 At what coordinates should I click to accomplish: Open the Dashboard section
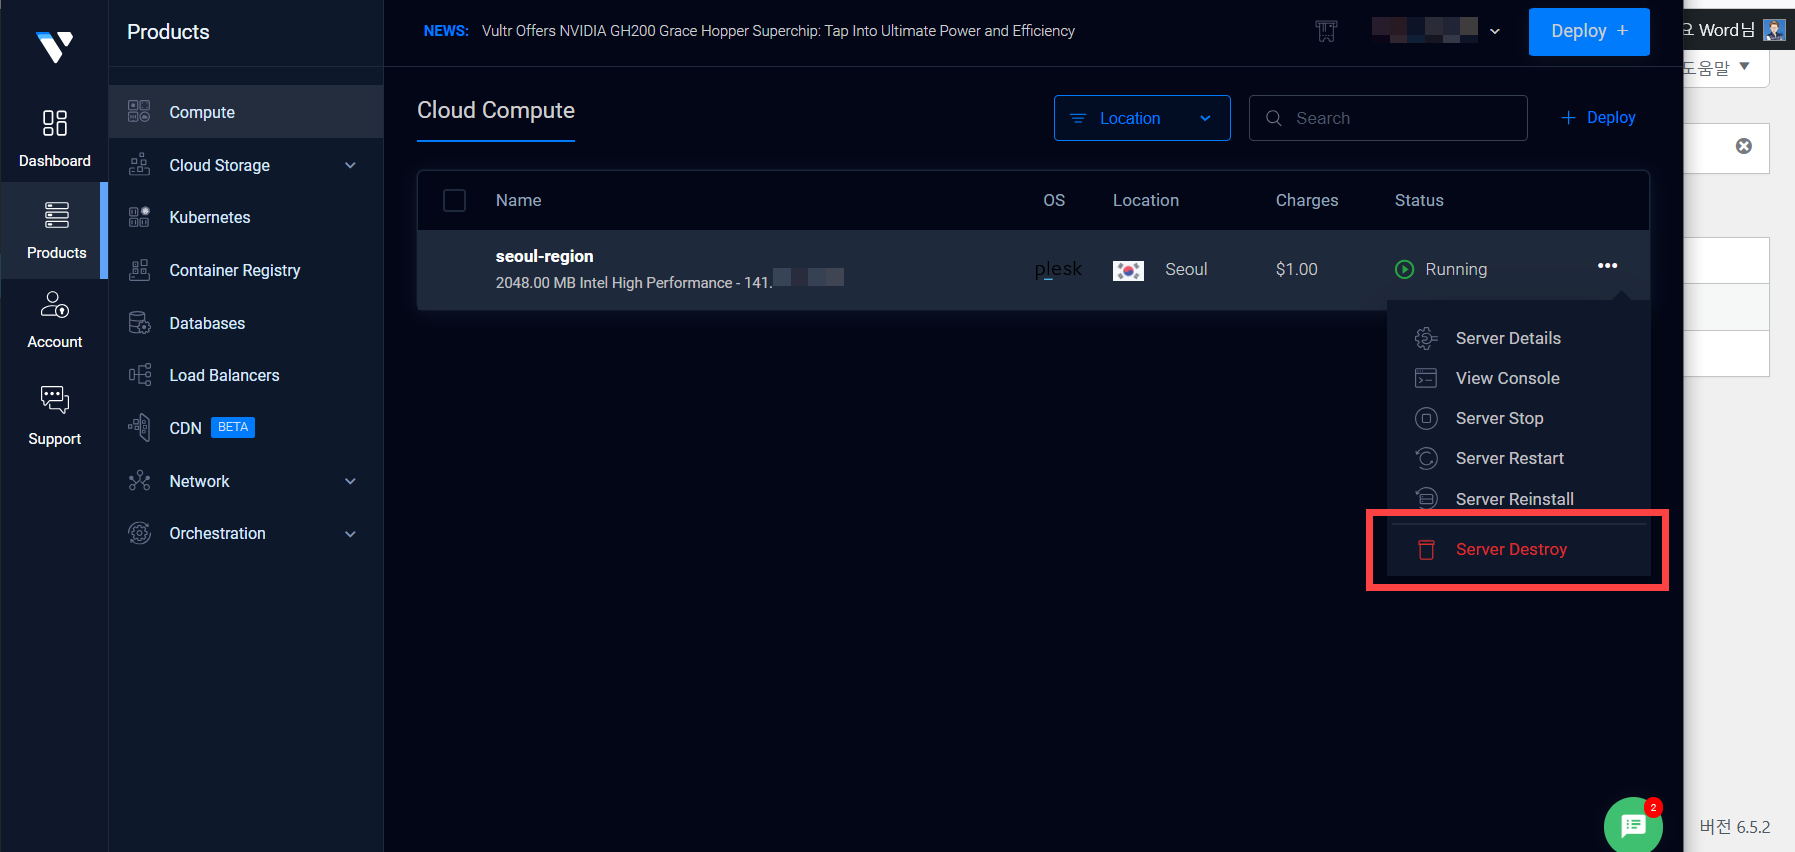point(55,139)
